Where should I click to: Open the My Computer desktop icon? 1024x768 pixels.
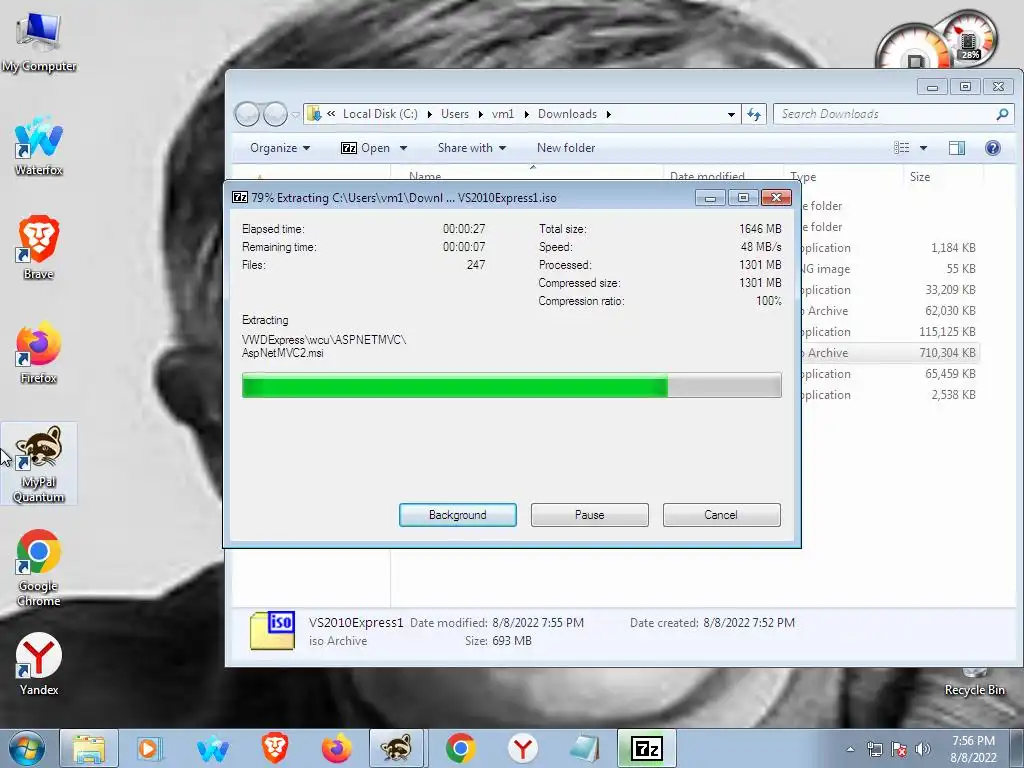(39, 43)
